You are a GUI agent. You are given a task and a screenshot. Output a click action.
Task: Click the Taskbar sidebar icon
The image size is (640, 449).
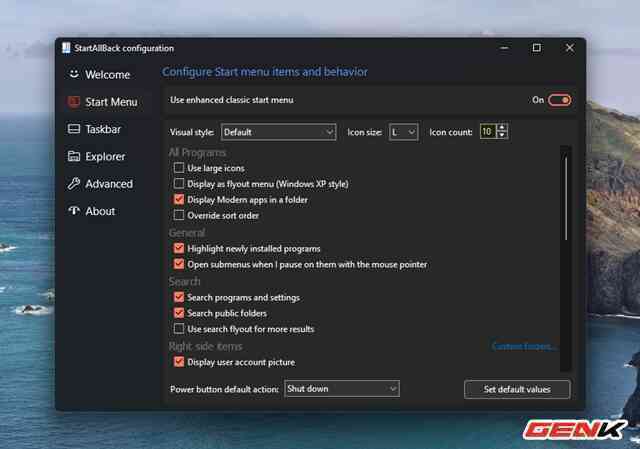[74, 129]
